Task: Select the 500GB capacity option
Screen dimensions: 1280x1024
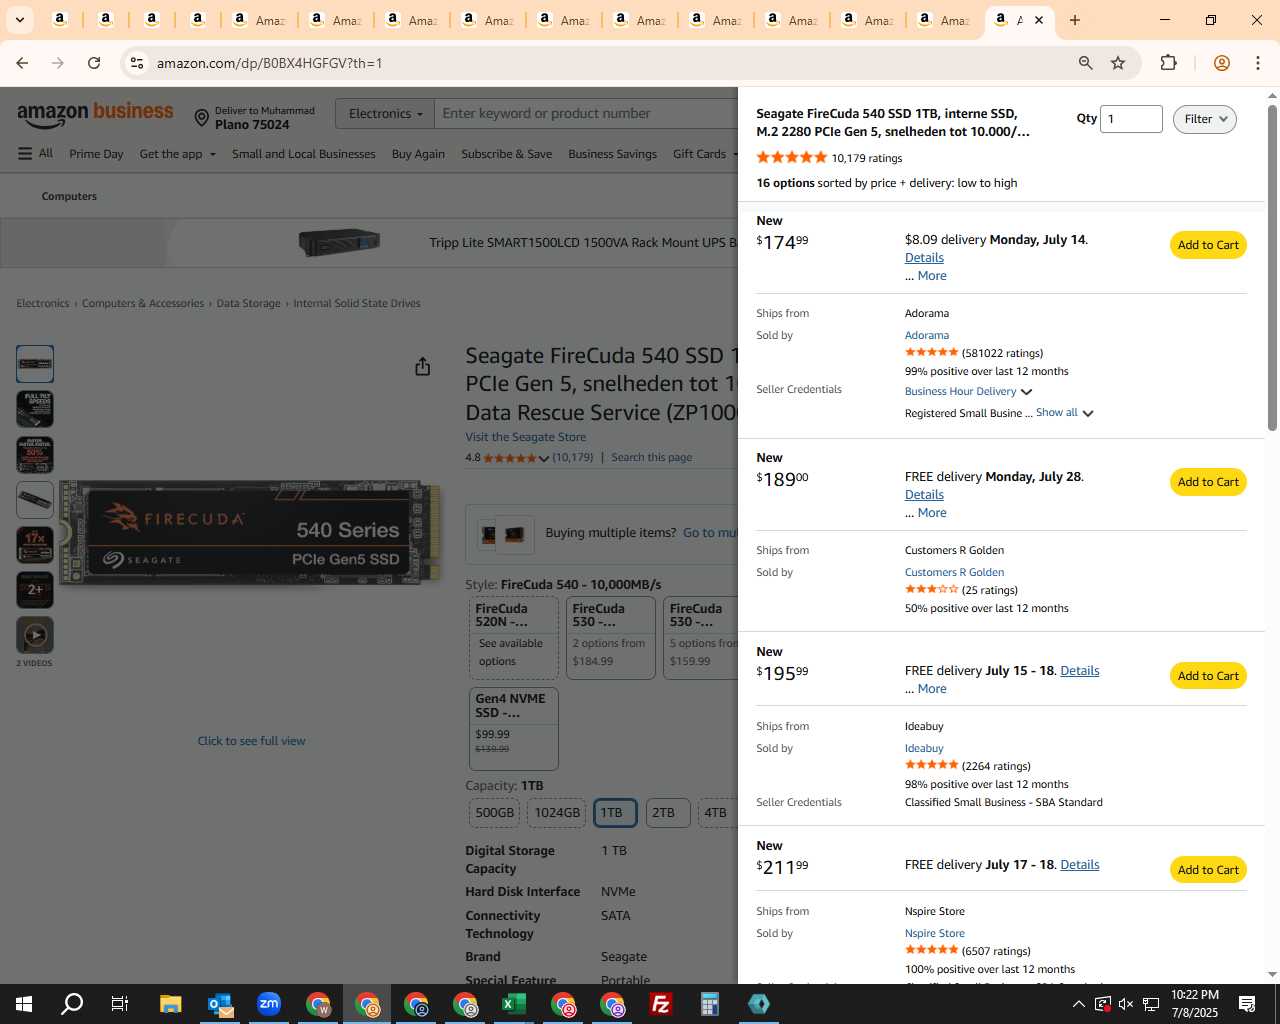Action: click(x=494, y=813)
